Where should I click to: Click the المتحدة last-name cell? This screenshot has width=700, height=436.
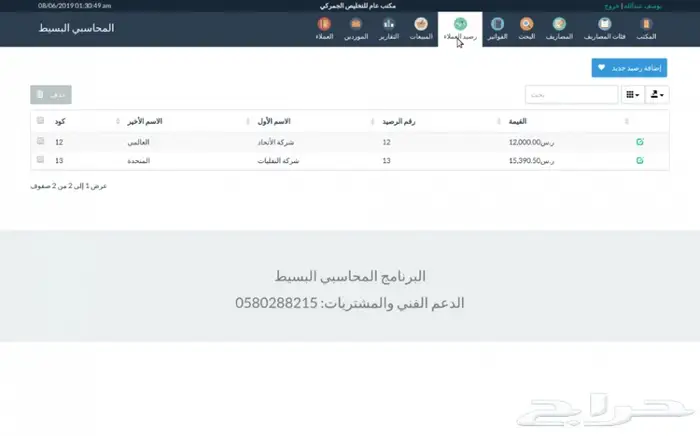pyautogui.click(x=138, y=161)
